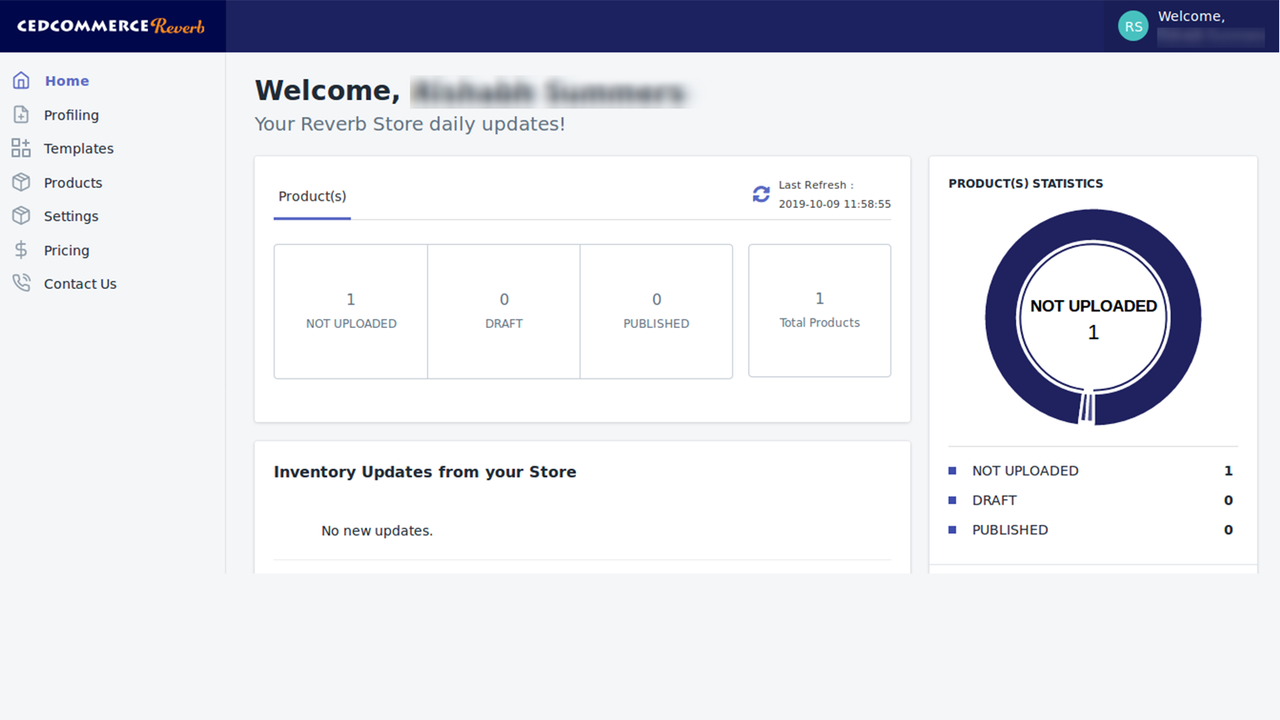Select the Home icon in the sidebar
The height and width of the screenshot is (720, 1280).
coord(22,80)
